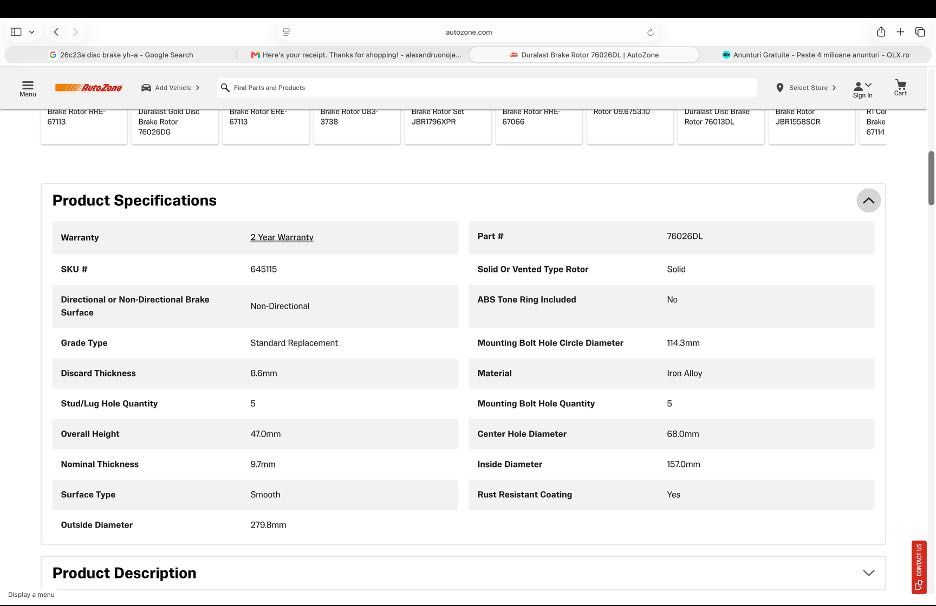Select the Duralast Brake Rotor AutoZone tab
Screen dimensions: 936x606
(584, 55)
